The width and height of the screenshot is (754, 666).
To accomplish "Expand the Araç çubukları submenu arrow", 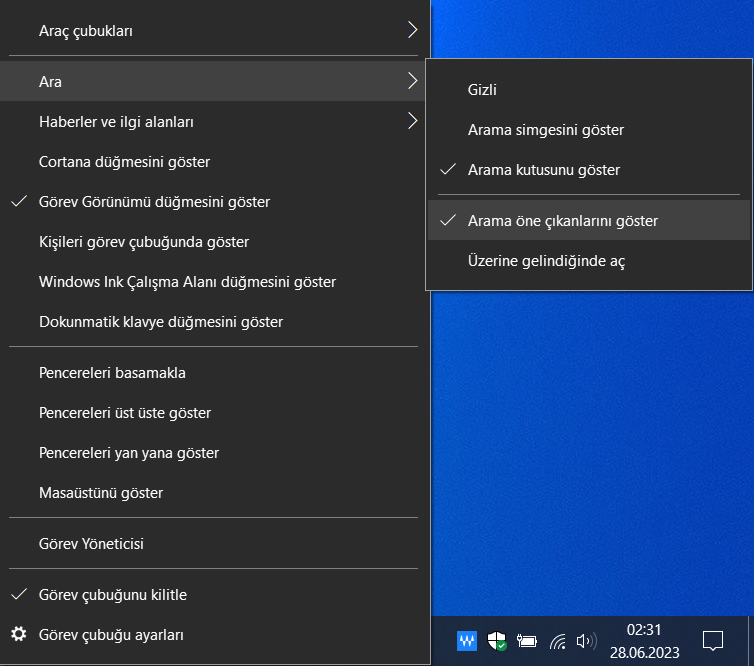I will (412, 30).
